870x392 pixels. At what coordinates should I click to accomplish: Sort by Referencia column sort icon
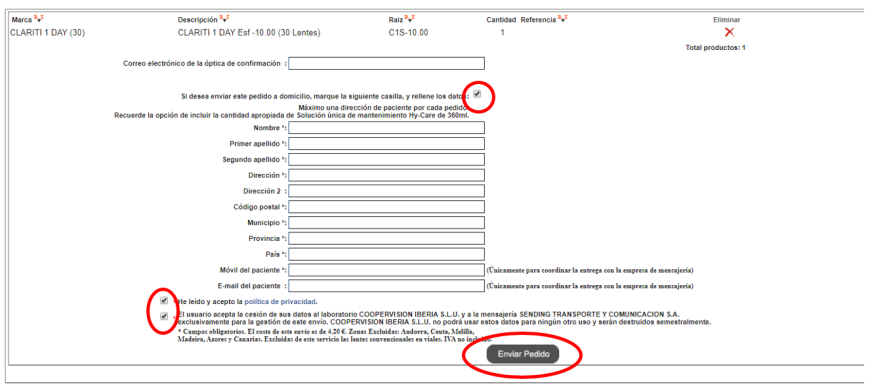563,19
